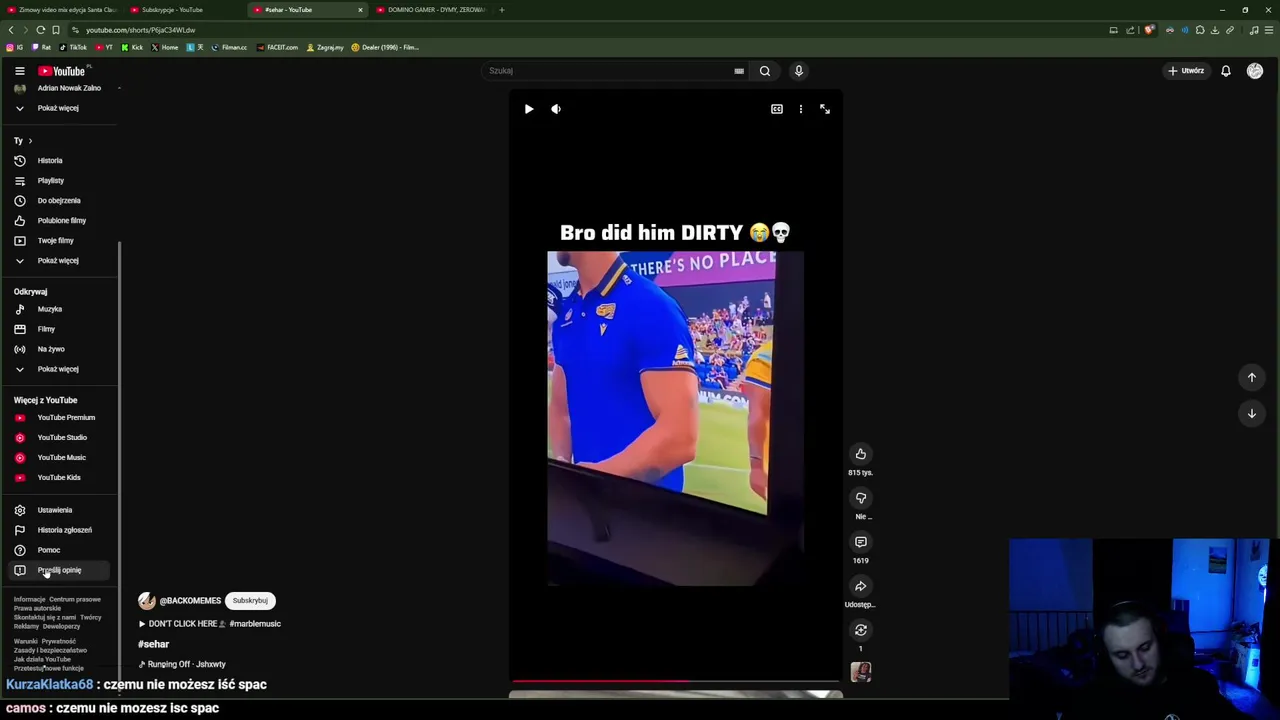The width and height of the screenshot is (1280, 720).
Task: Open YouTube Kids
Action: [x=58, y=478]
